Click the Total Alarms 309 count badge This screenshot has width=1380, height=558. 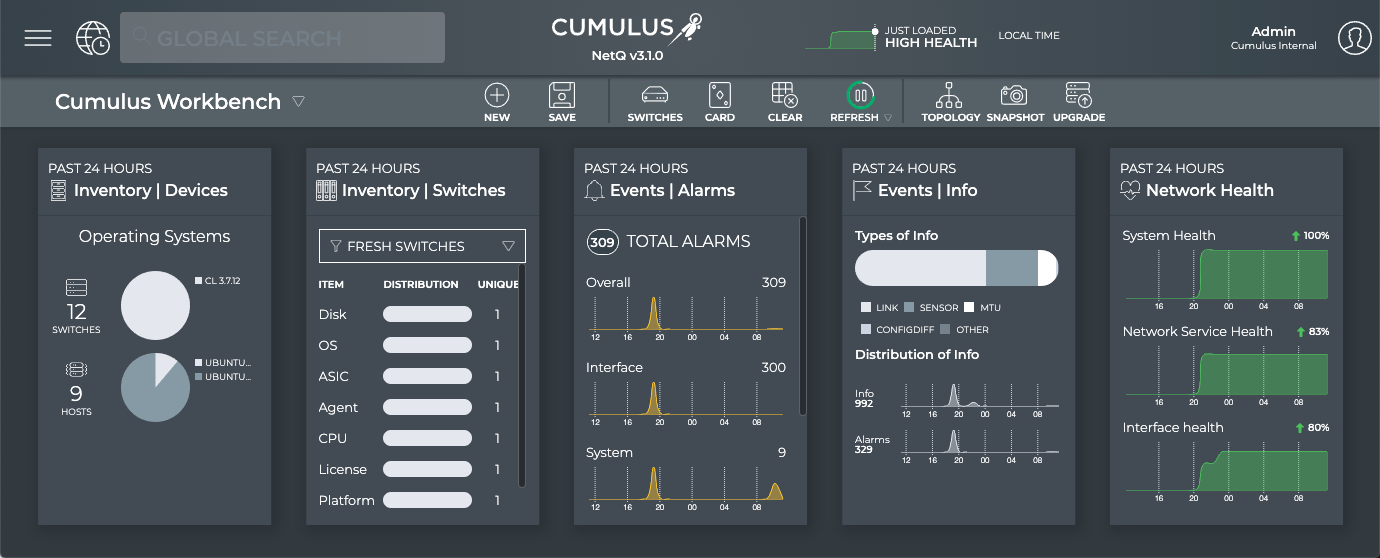[602, 241]
